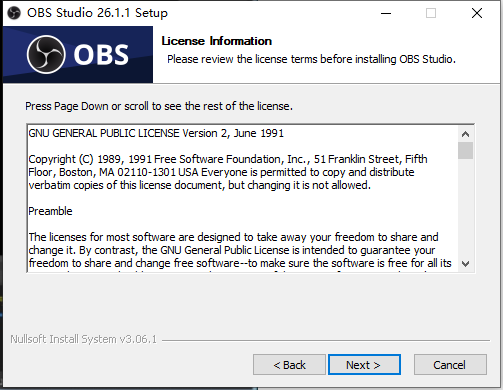This screenshot has height=390, width=503.
Task: Click the Nullsoft Install System label
Action: point(83,339)
